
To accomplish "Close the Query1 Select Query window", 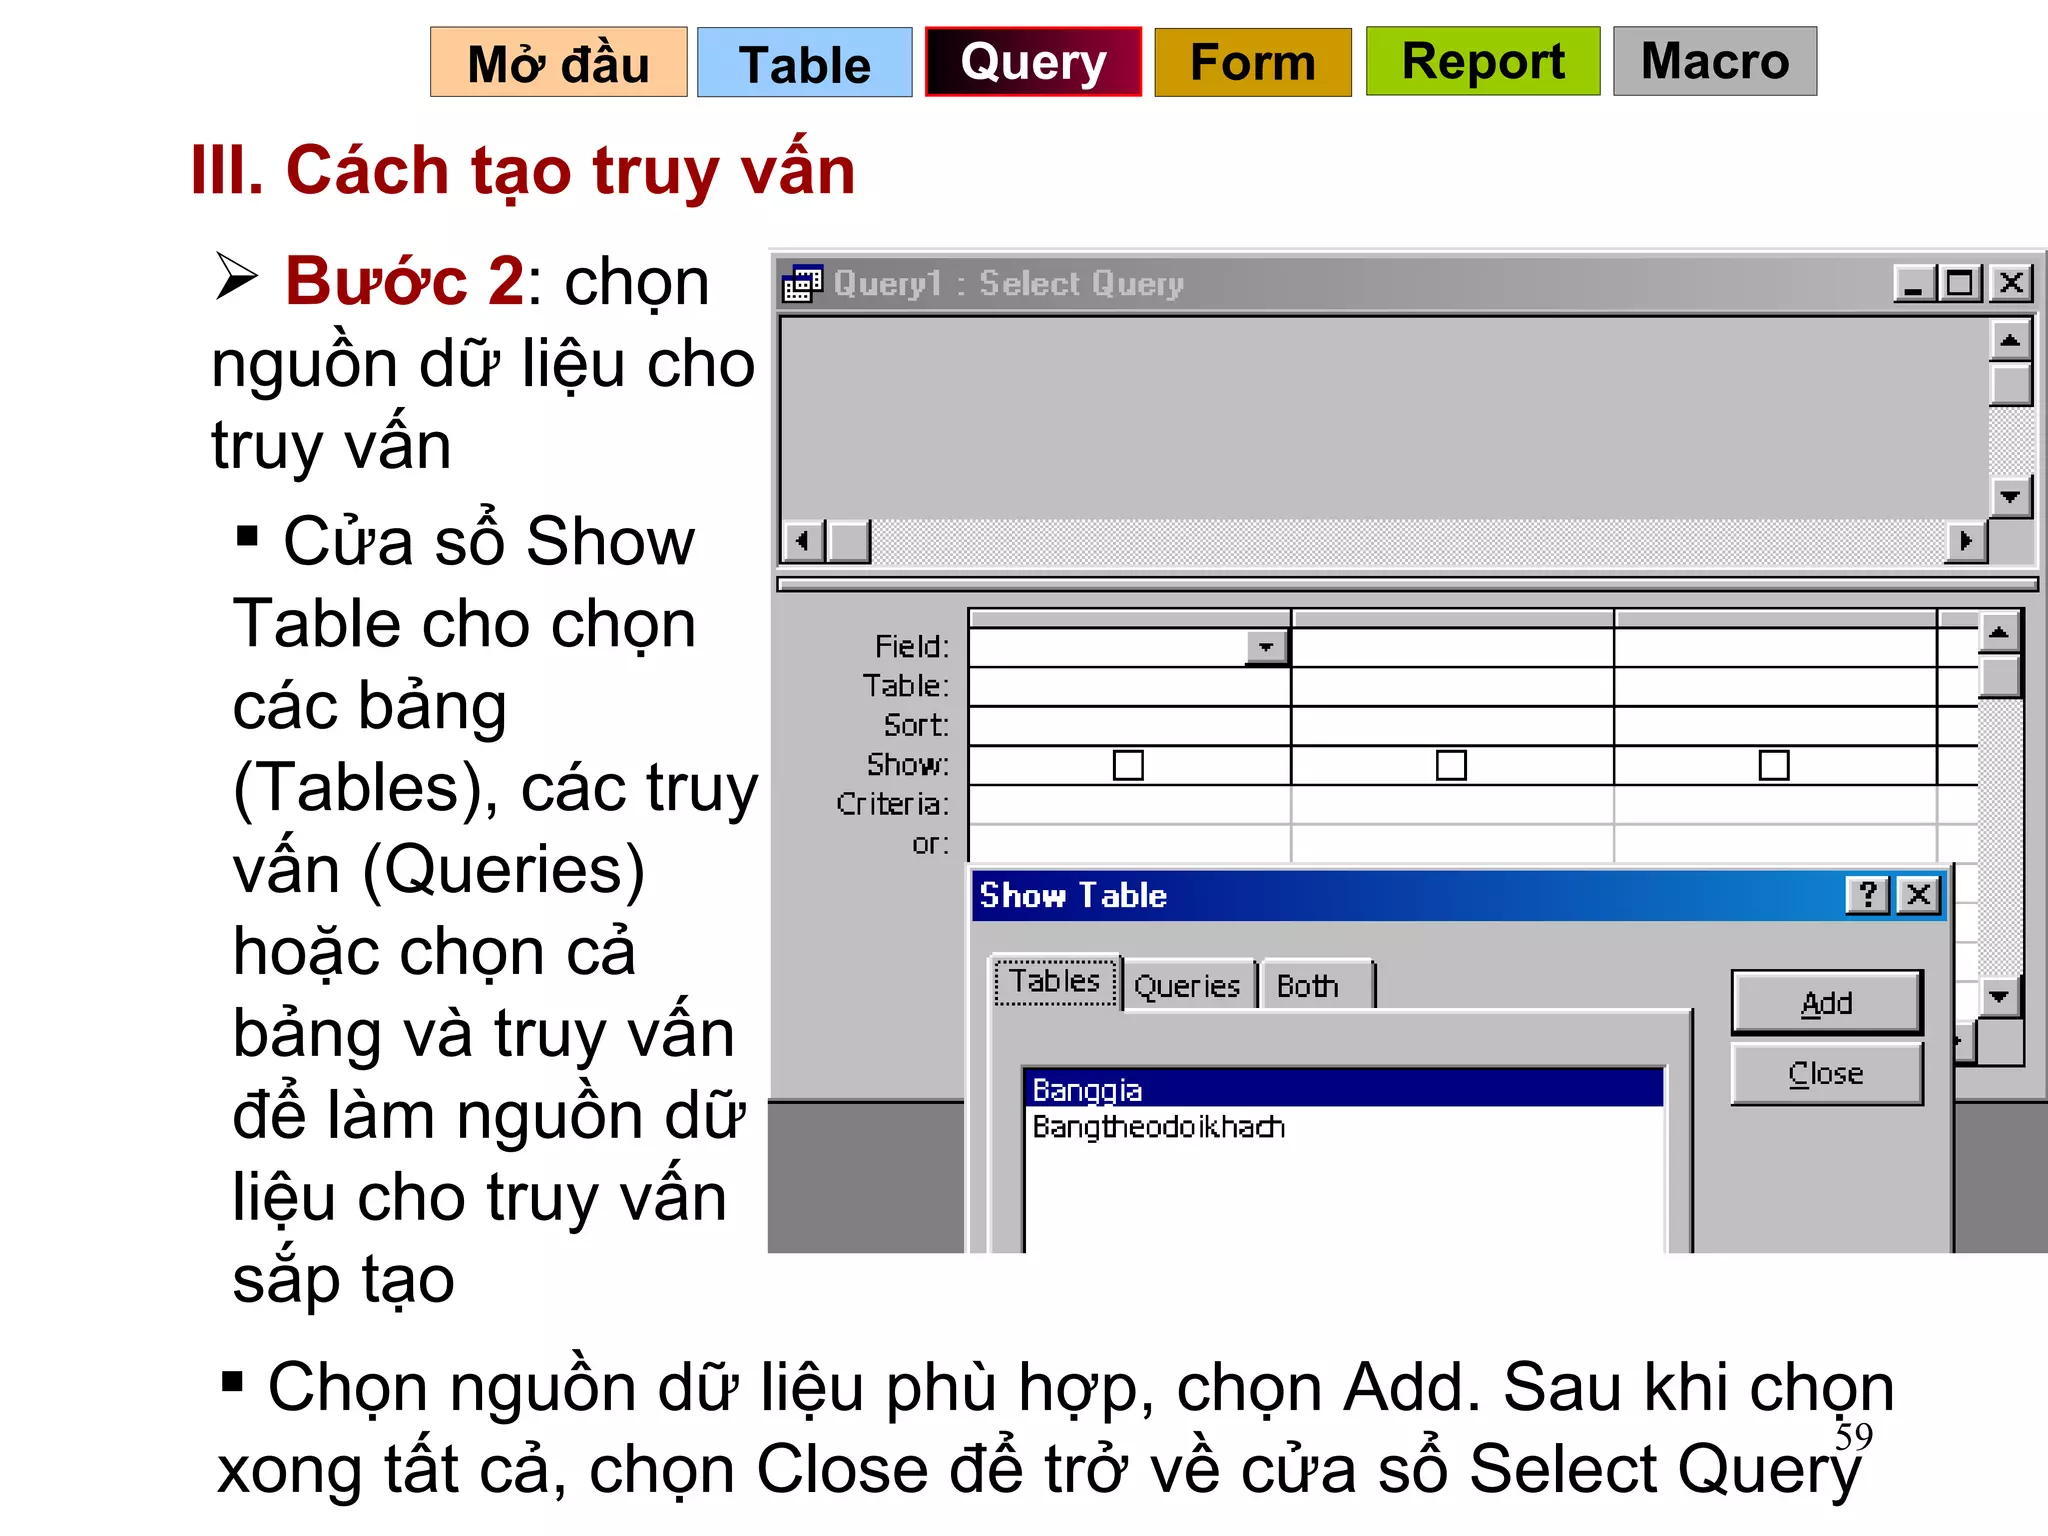I will [x=2011, y=284].
